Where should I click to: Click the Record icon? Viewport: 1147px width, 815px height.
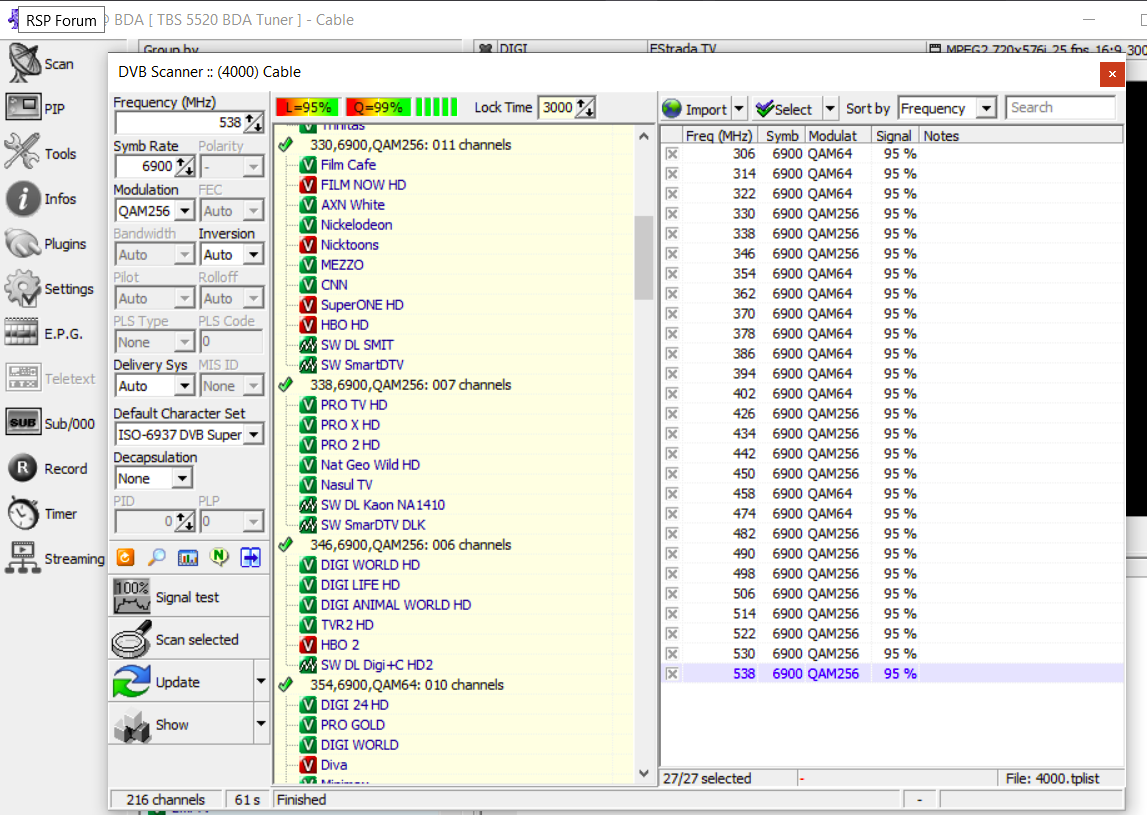point(23,468)
